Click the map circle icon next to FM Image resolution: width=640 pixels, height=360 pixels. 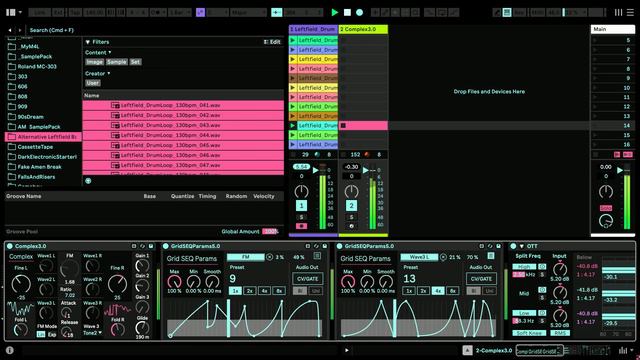pos(269,257)
